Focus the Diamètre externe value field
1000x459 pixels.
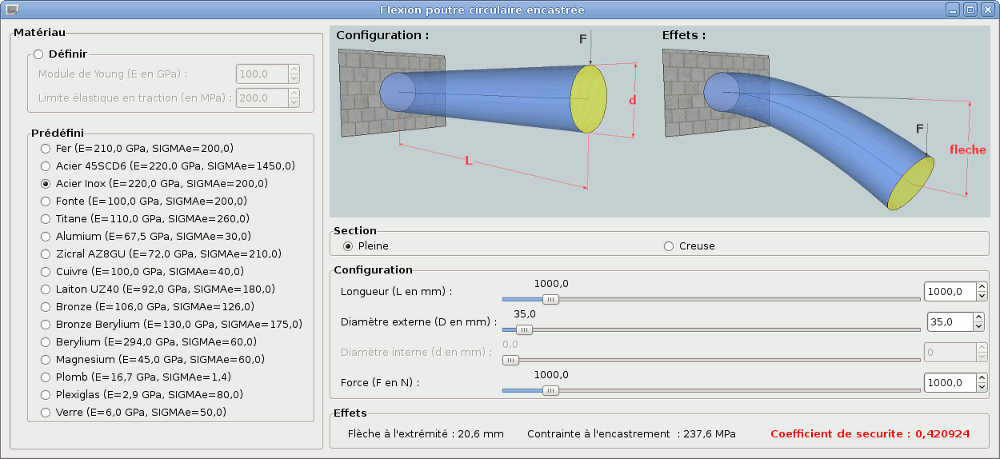[x=950, y=322]
